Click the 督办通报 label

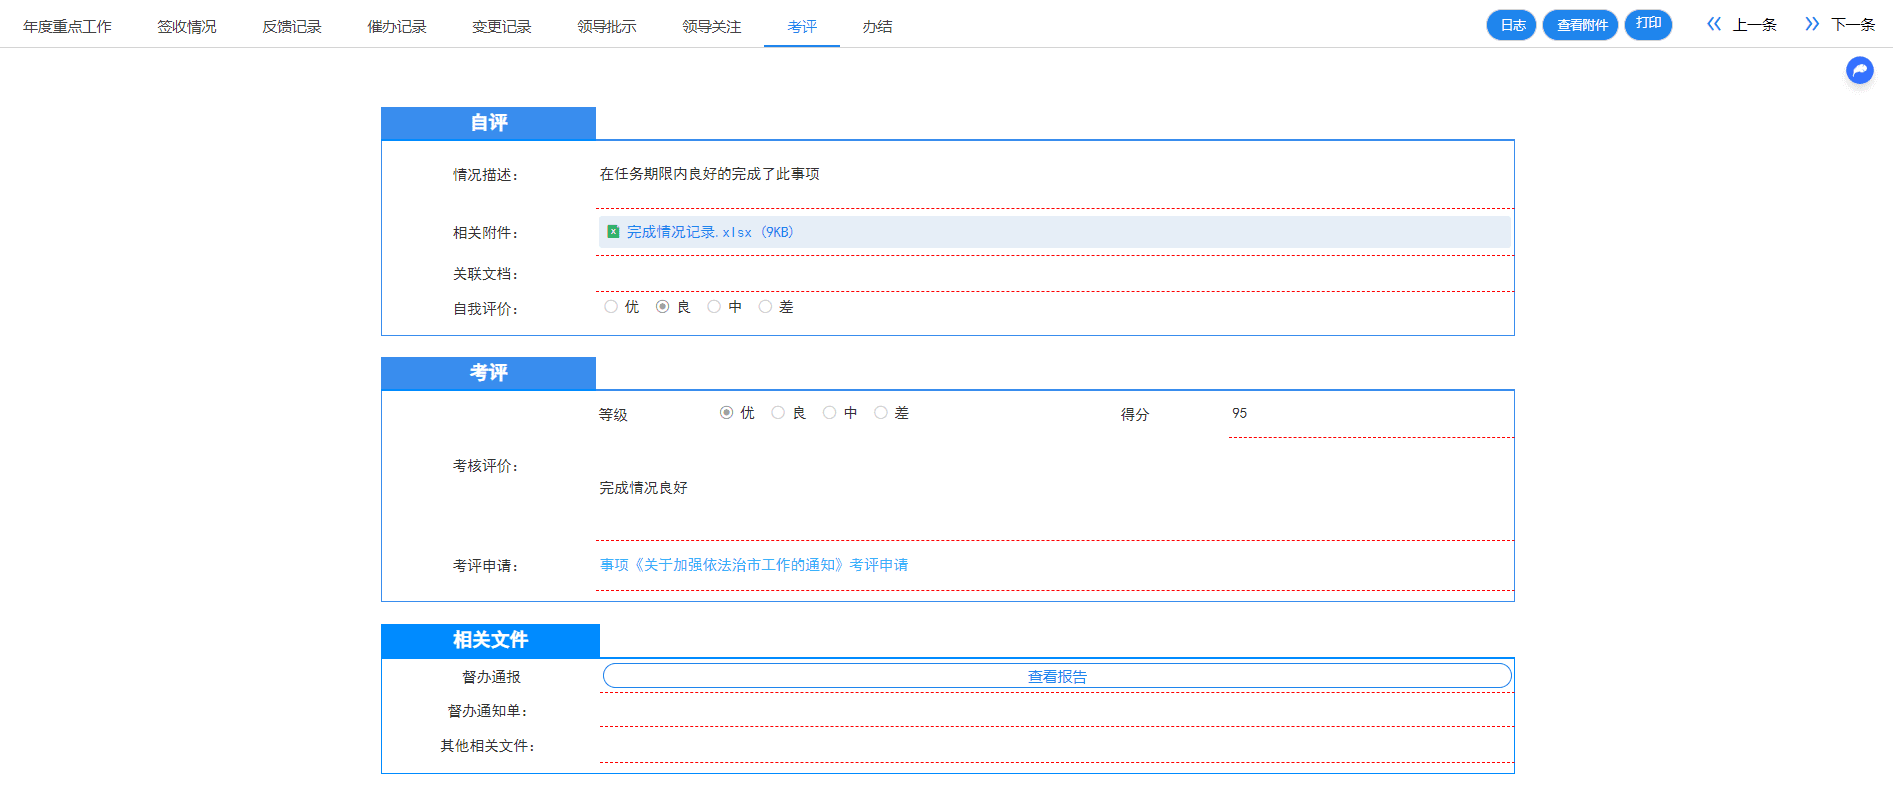click(x=491, y=677)
